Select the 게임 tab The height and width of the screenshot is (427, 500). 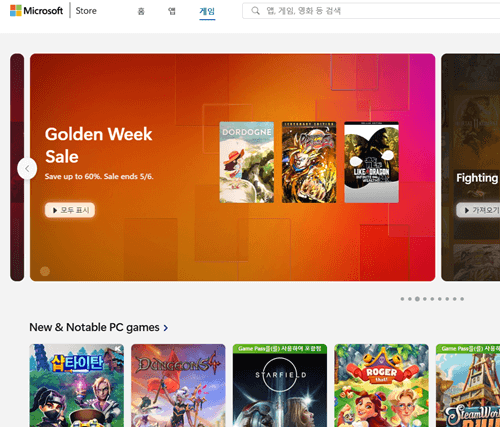coord(207,11)
